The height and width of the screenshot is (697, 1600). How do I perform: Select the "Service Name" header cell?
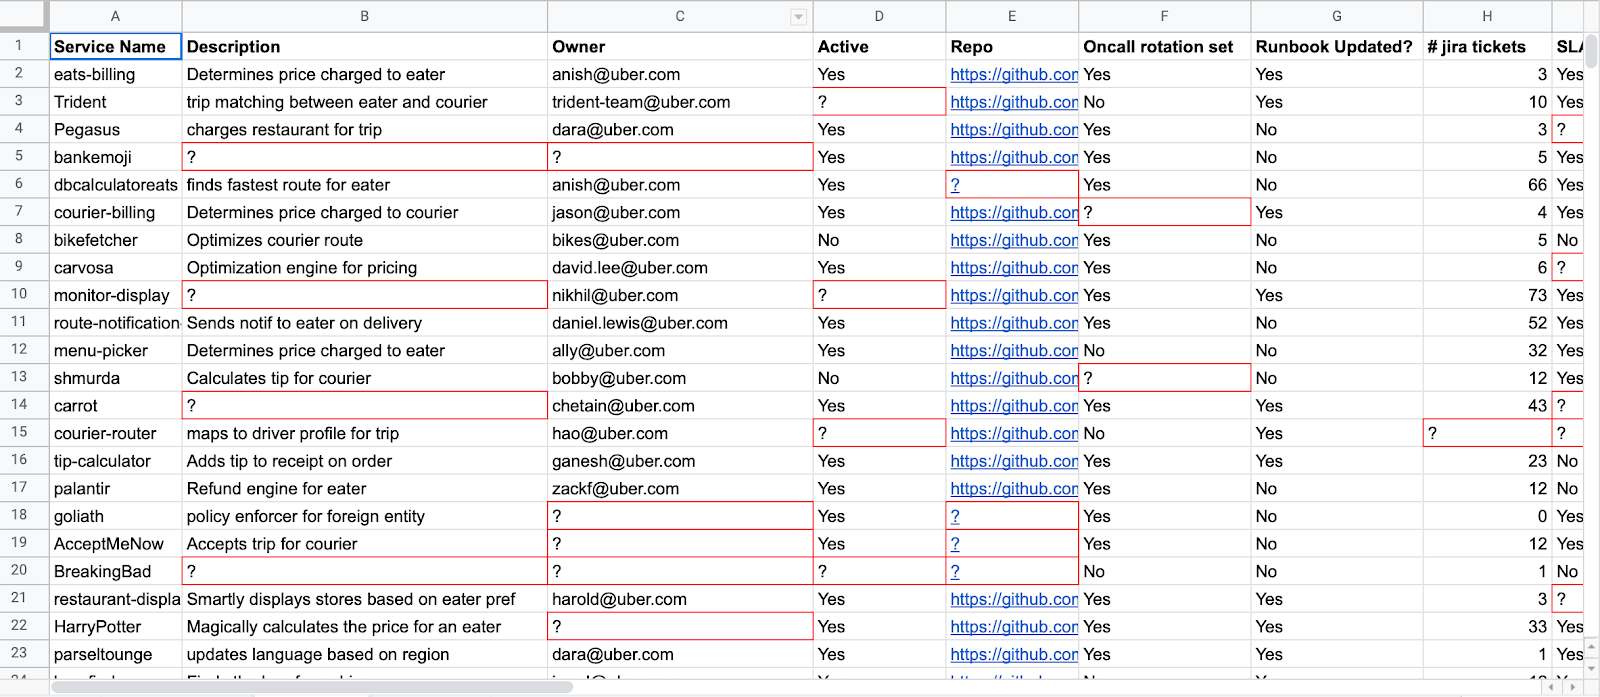click(x=115, y=47)
